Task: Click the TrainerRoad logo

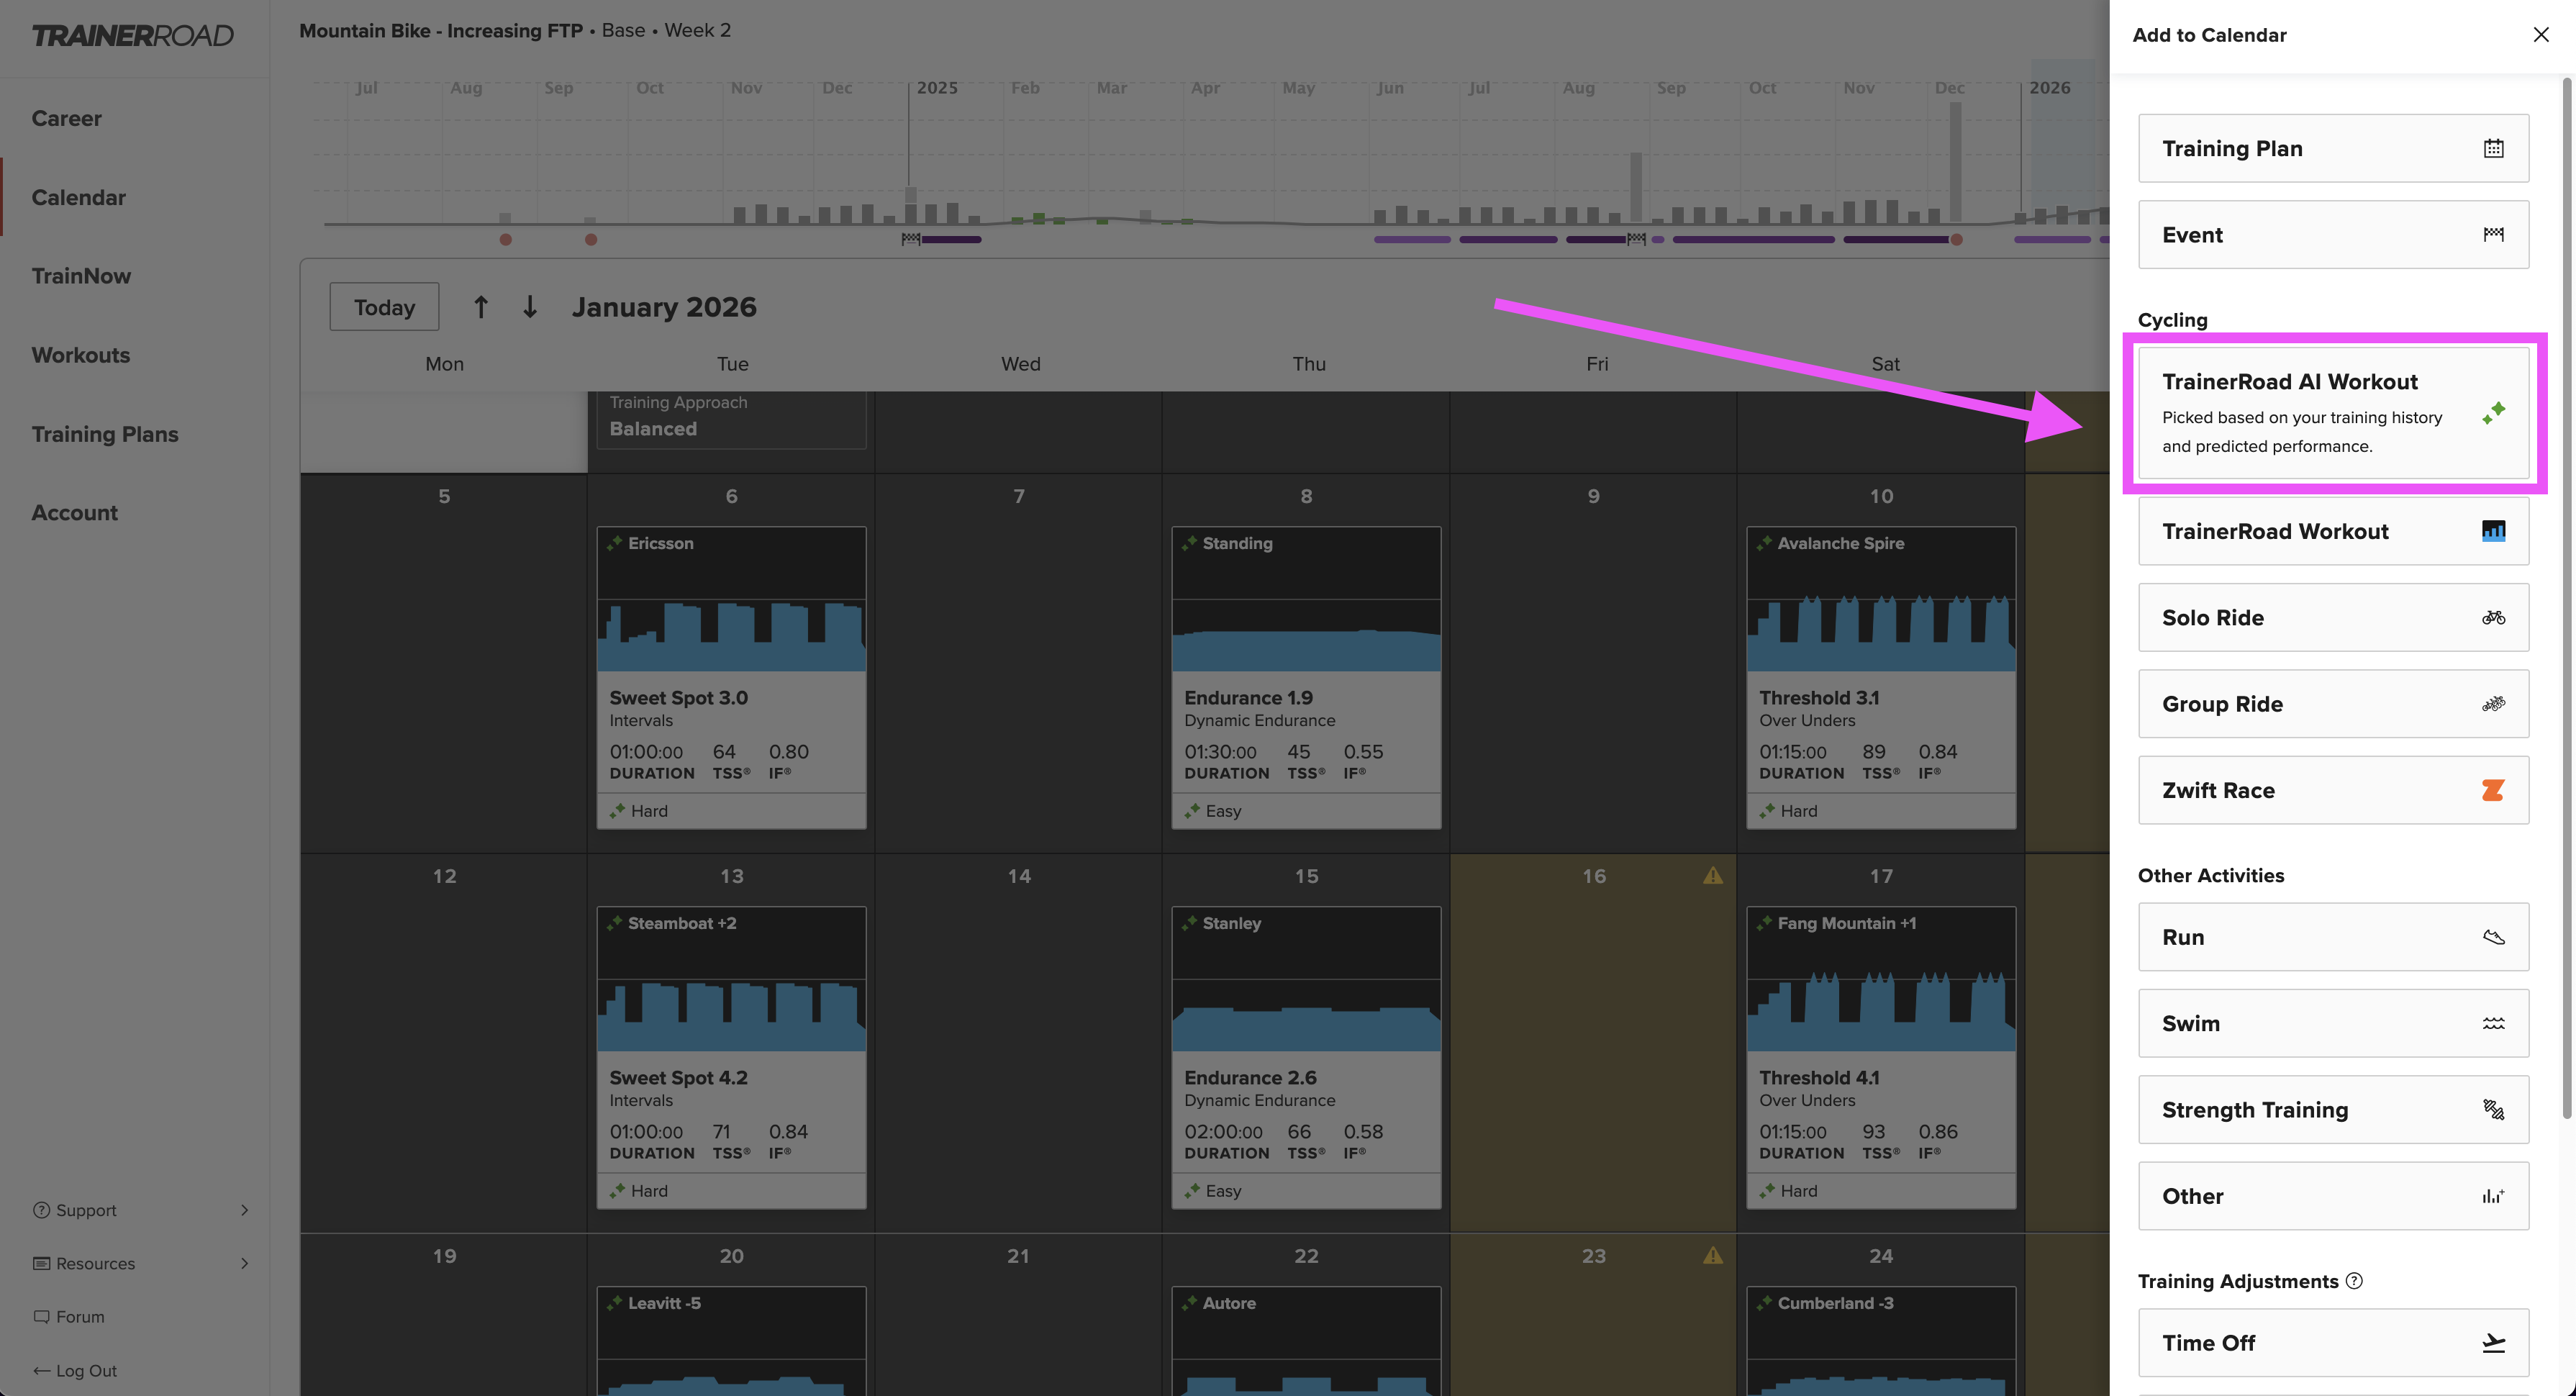Action: [132, 36]
